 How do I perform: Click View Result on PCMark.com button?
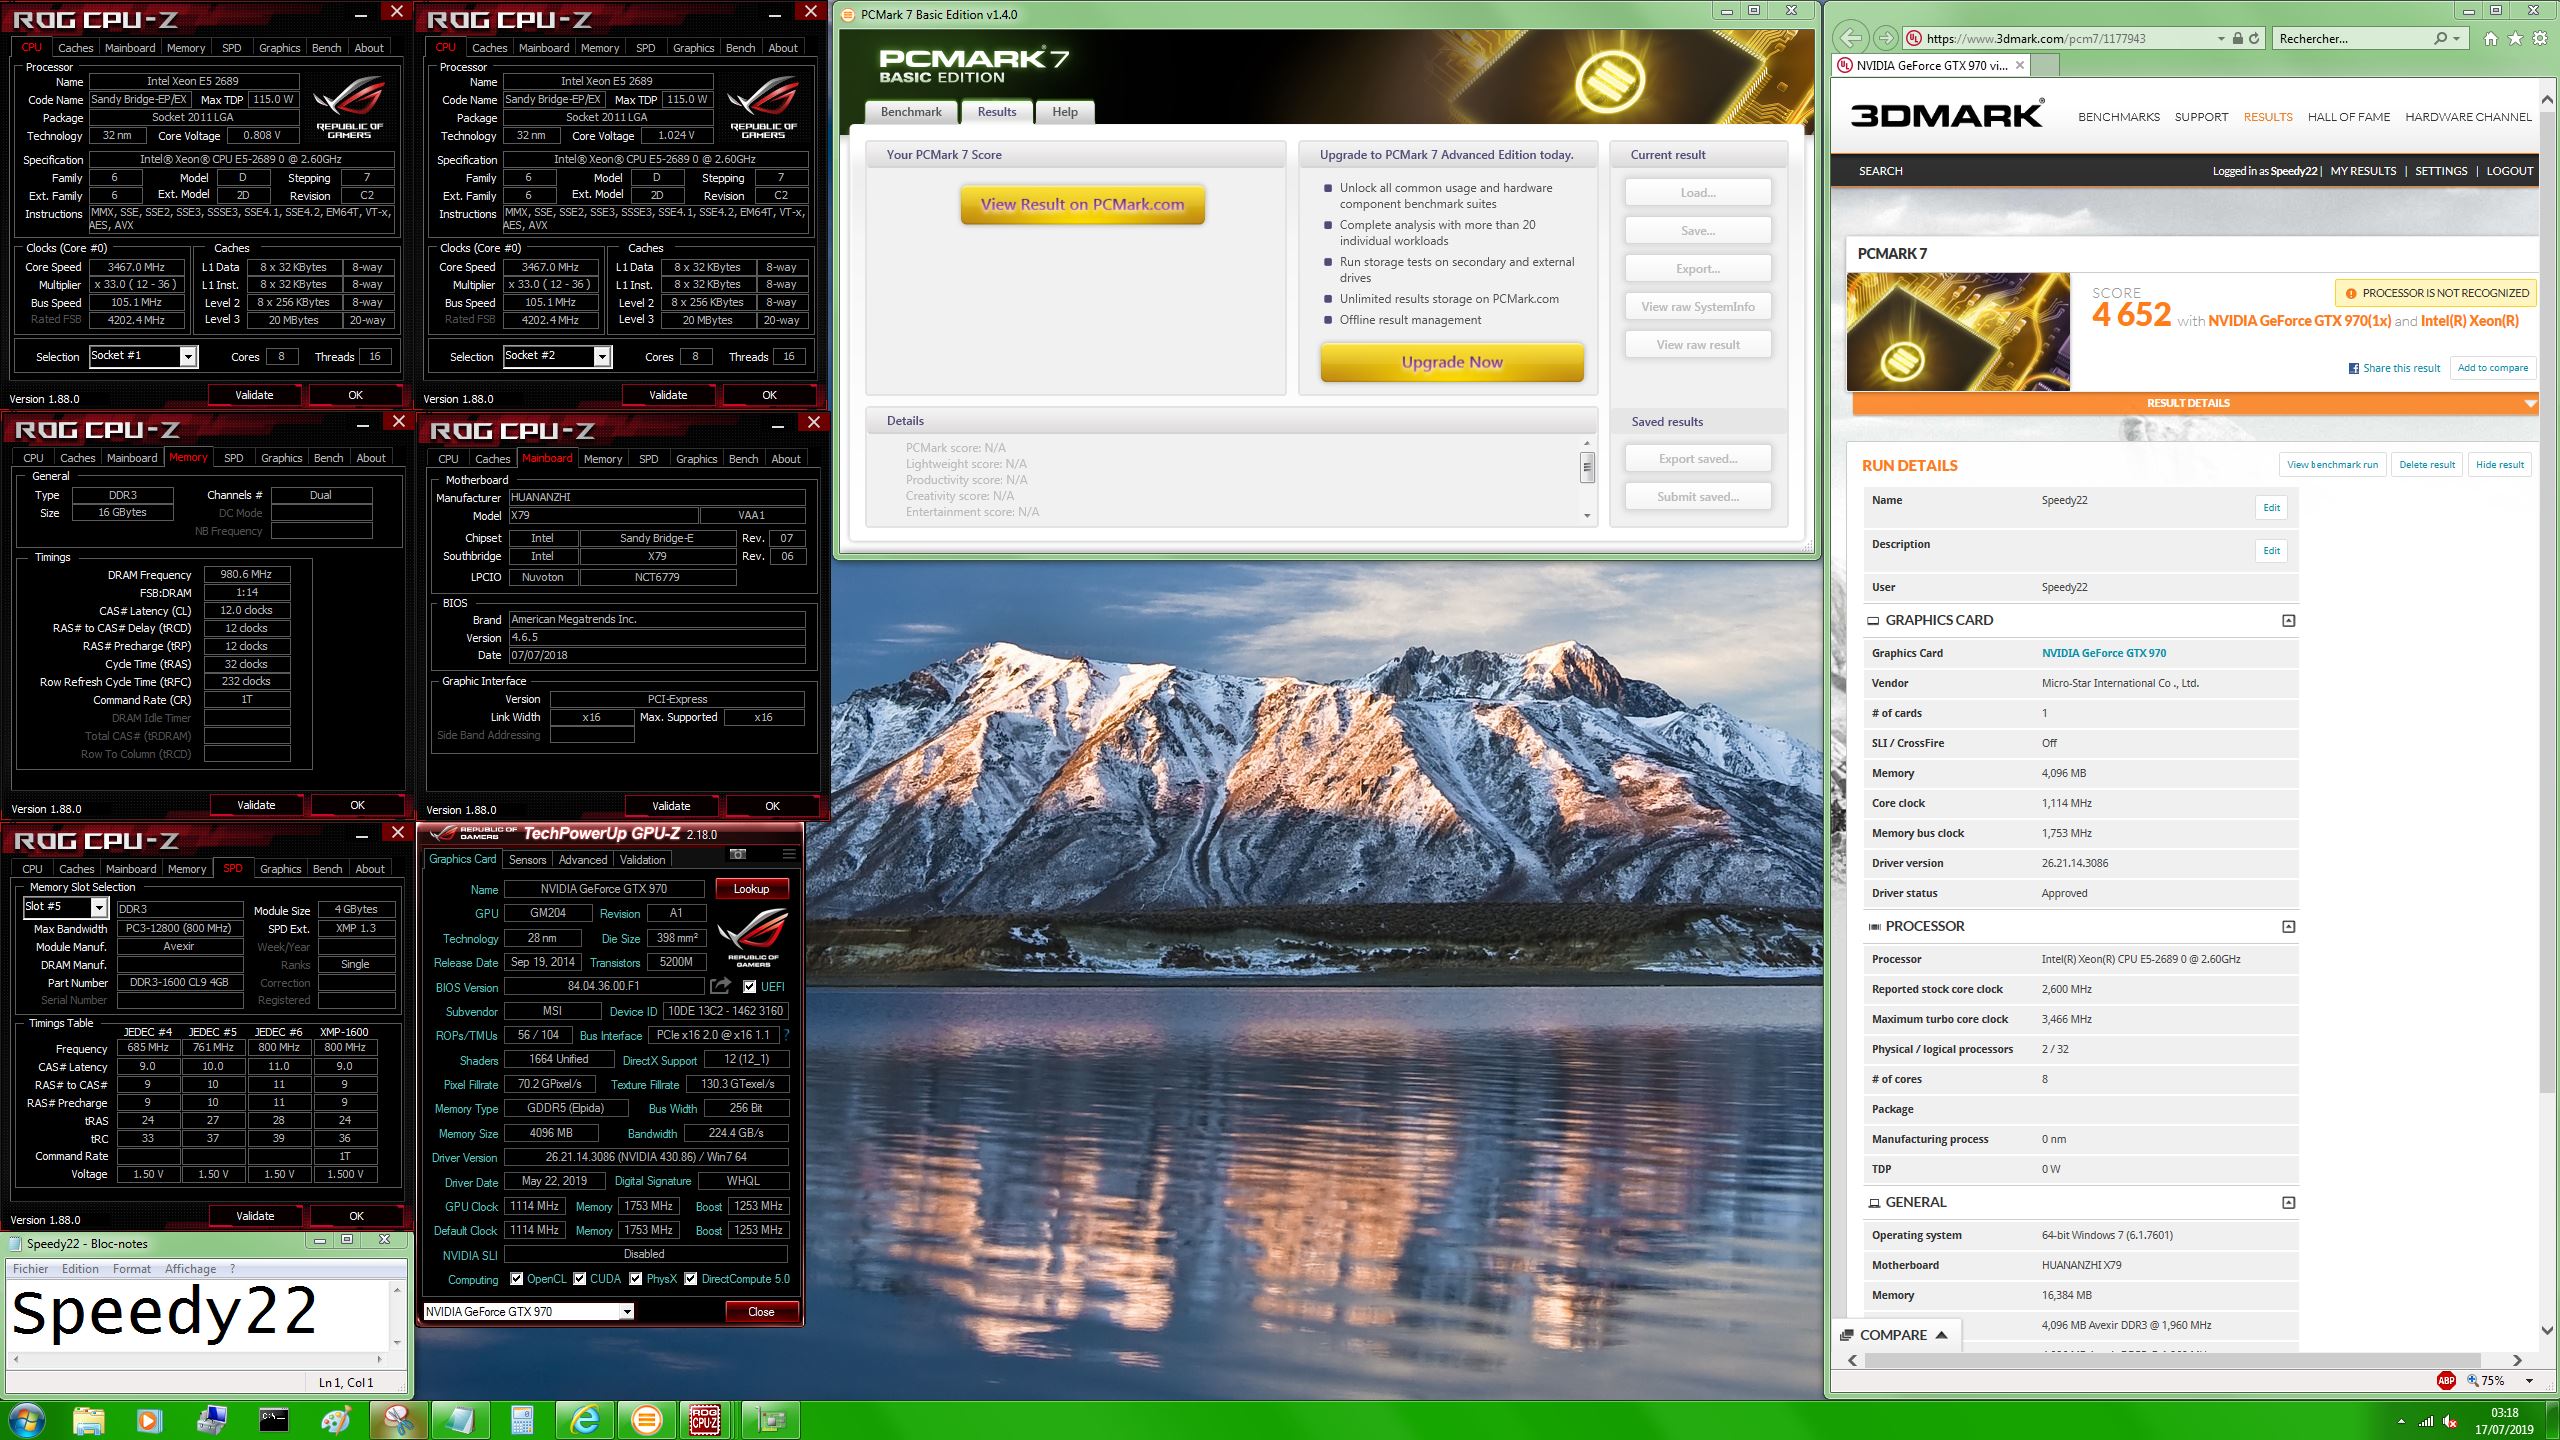(x=1082, y=204)
